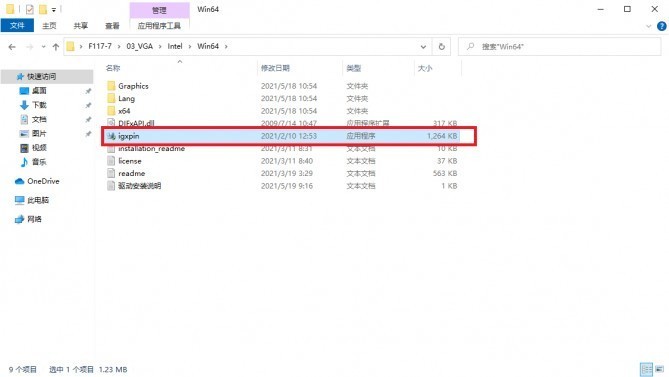Select the Lang folder icon
Image resolution: width=669 pixels, height=377 pixels.
(111, 98)
